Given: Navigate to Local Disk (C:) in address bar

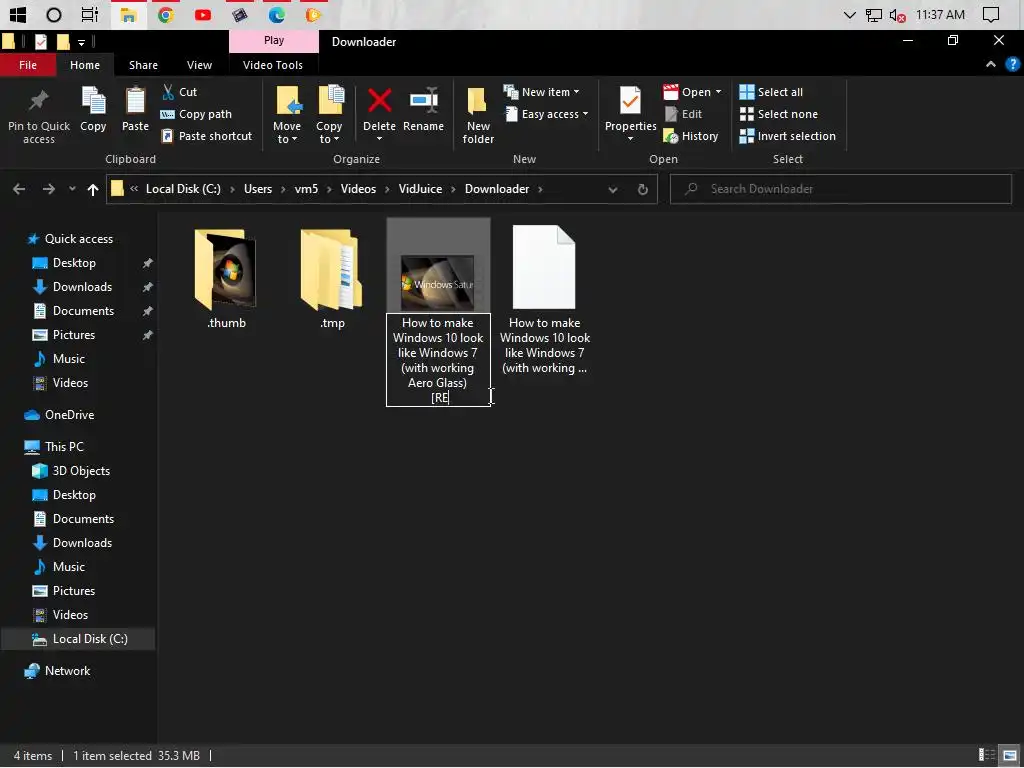Looking at the screenshot, I should click(x=183, y=189).
